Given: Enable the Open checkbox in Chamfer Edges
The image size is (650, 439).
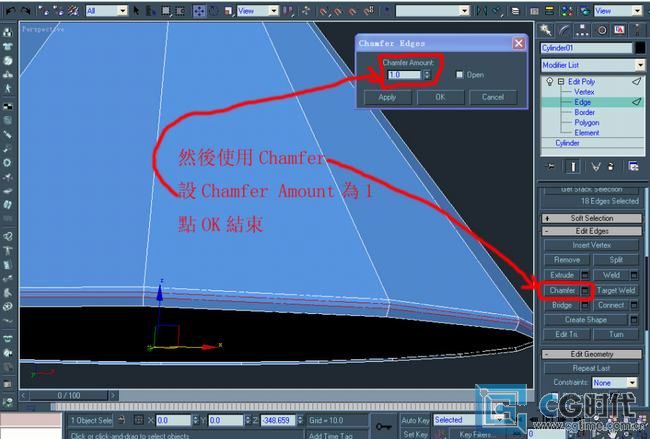Looking at the screenshot, I should pyautogui.click(x=460, y=74).
